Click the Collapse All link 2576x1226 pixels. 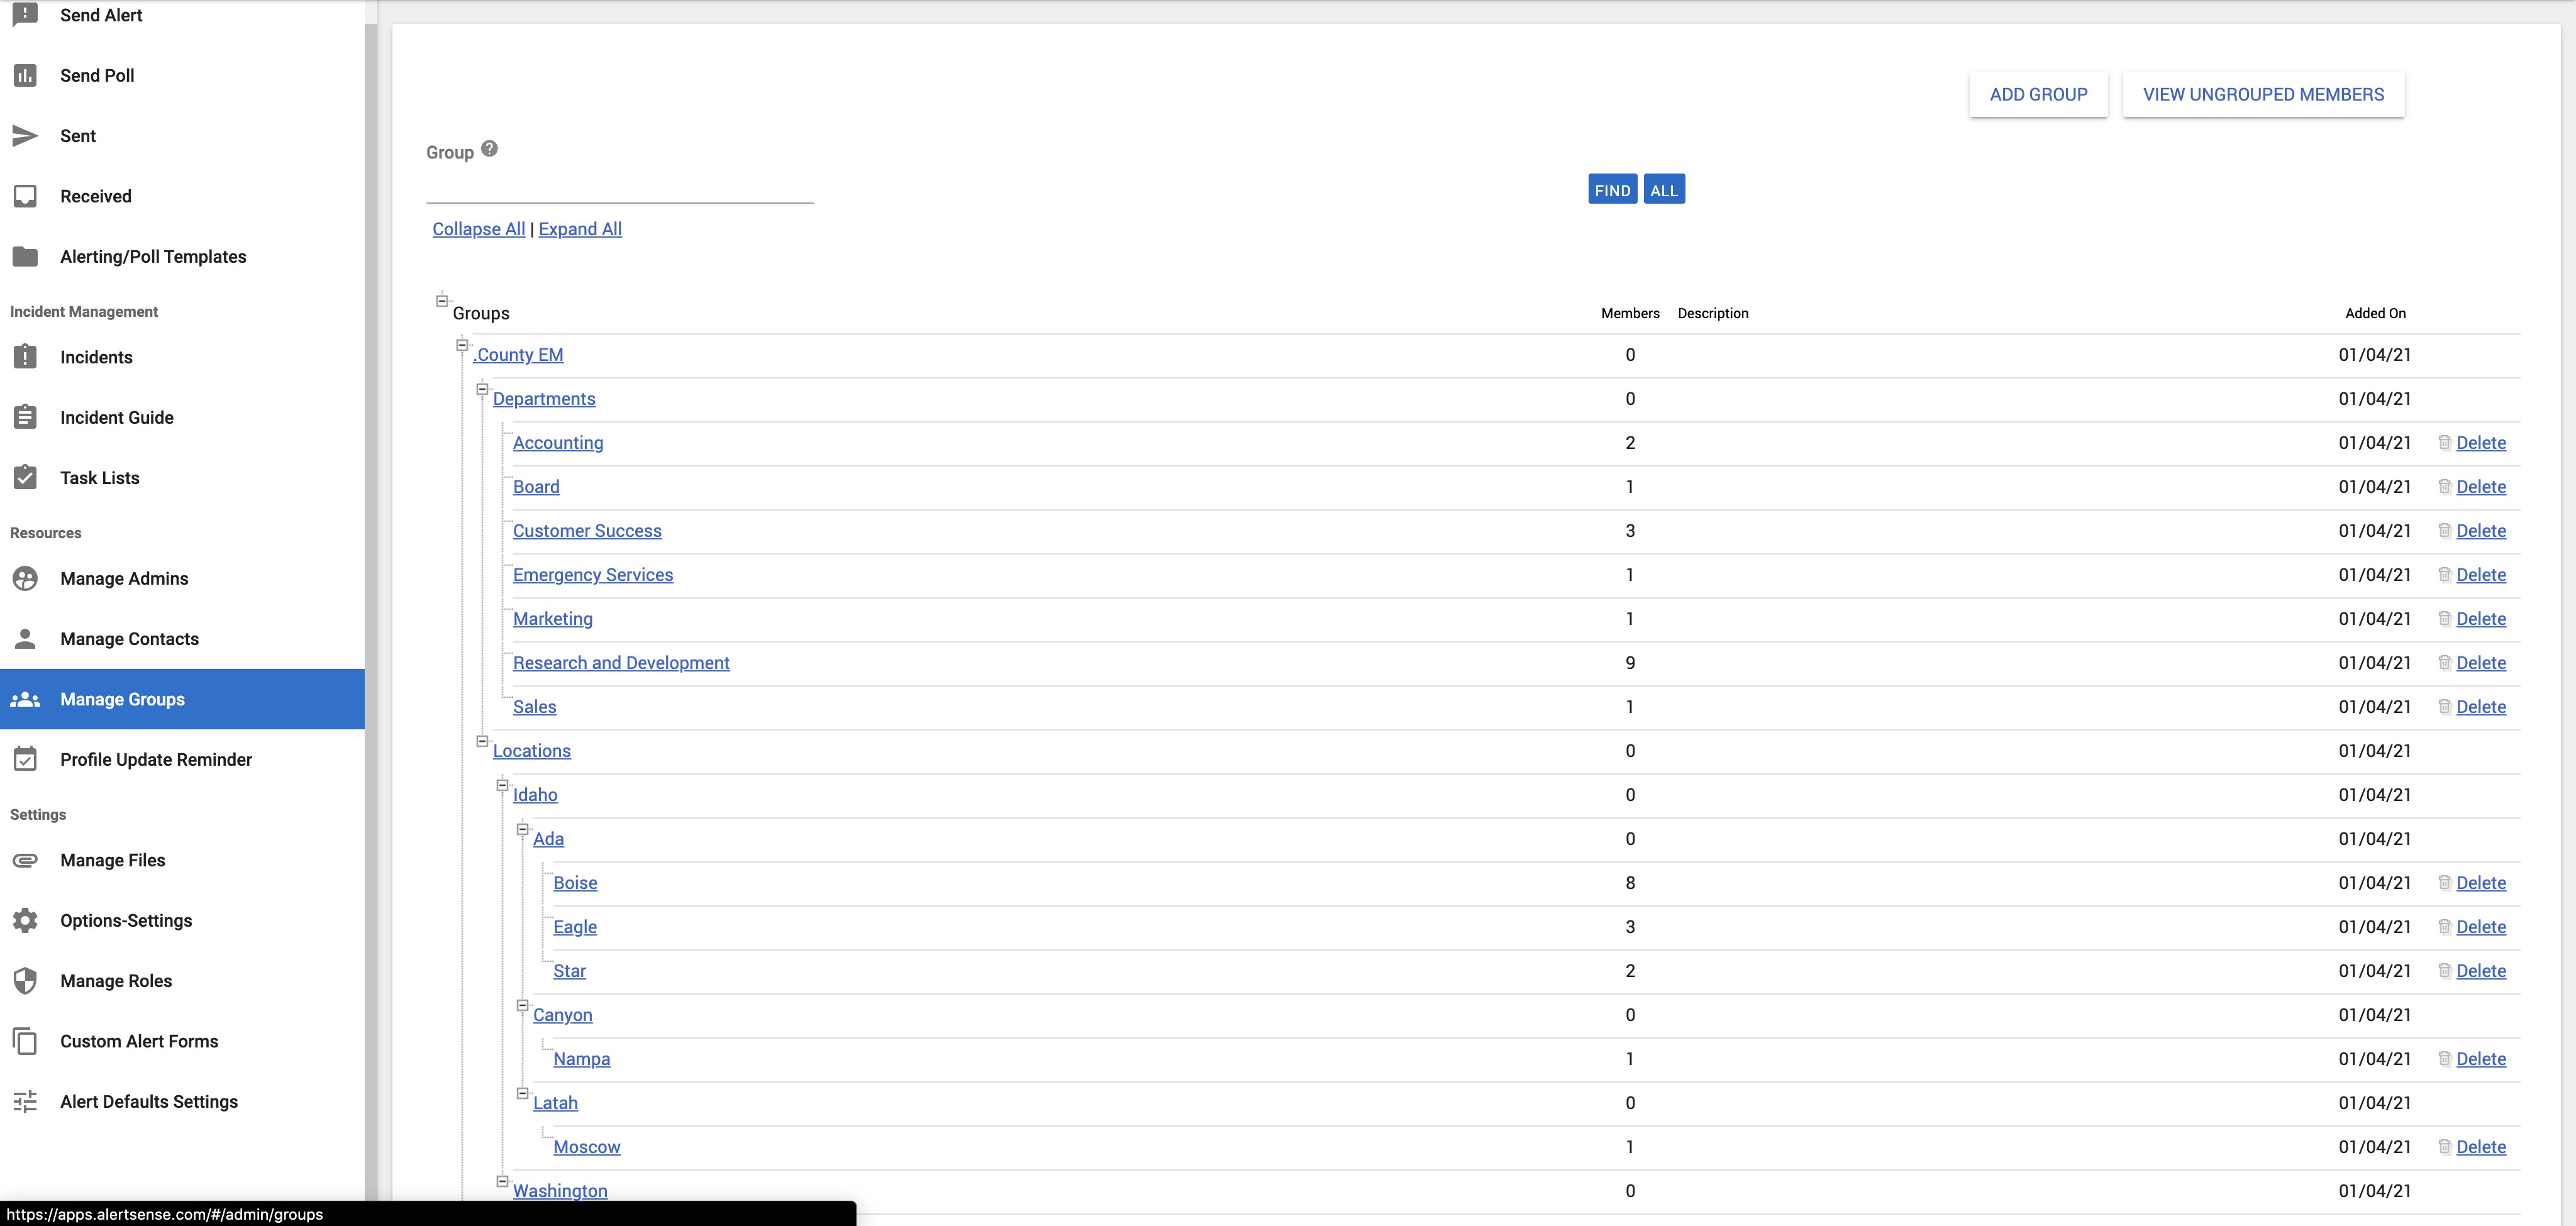click(478, 228)
